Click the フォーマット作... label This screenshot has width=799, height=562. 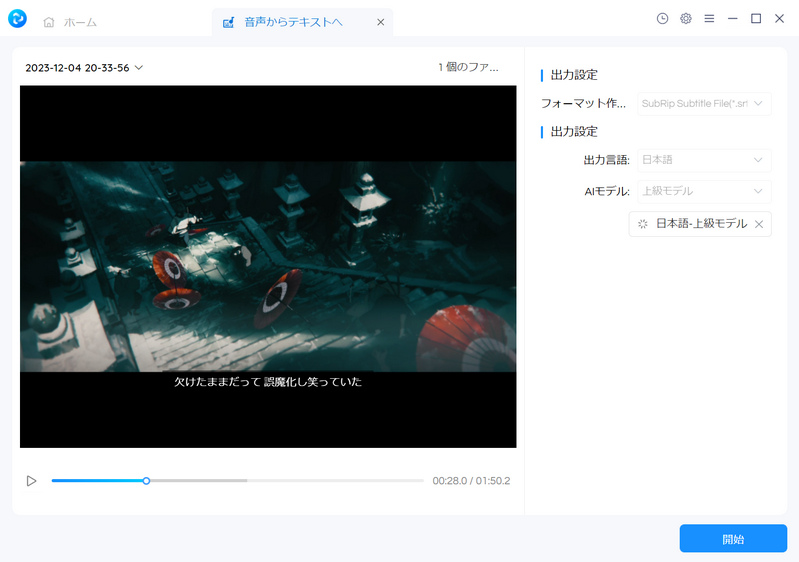point(583,103)
